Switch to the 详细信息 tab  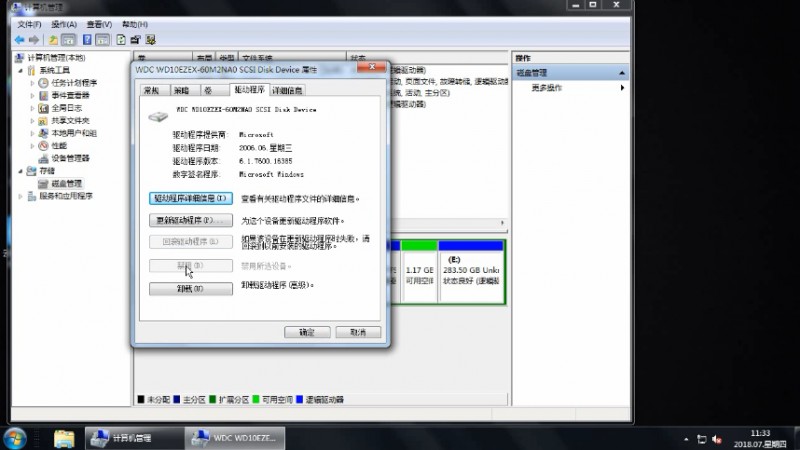point(287,90)
